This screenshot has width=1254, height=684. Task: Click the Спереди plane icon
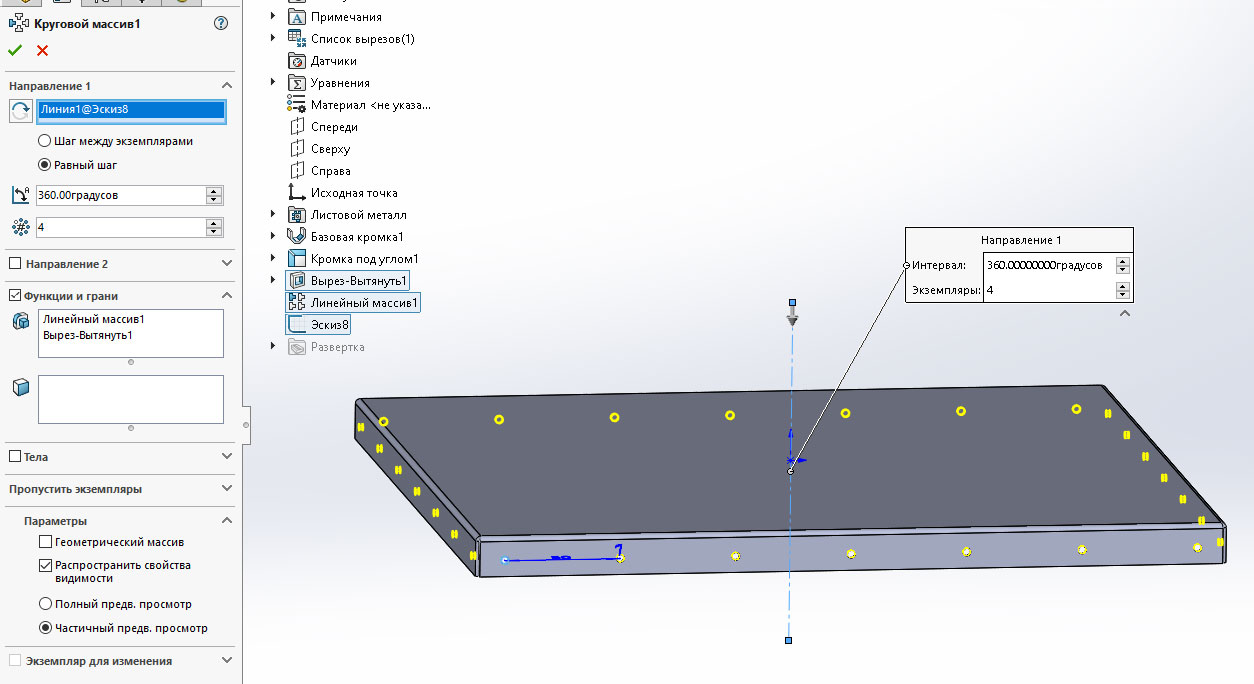[x=296, y=127]
